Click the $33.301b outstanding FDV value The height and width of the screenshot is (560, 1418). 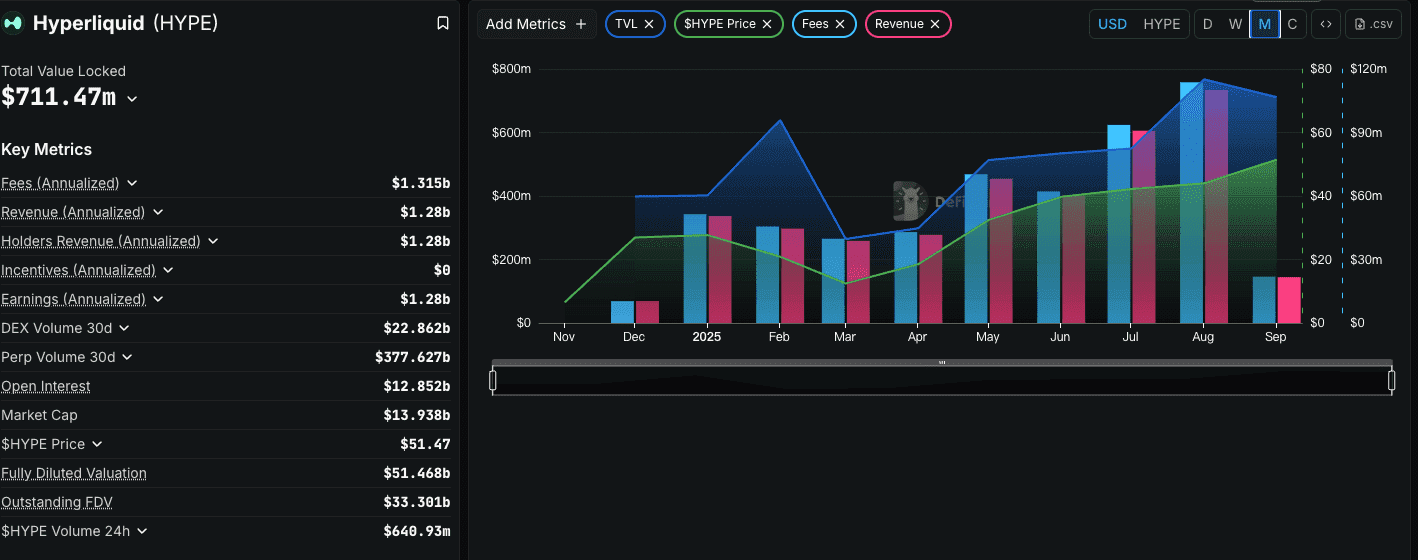[417, 502]
